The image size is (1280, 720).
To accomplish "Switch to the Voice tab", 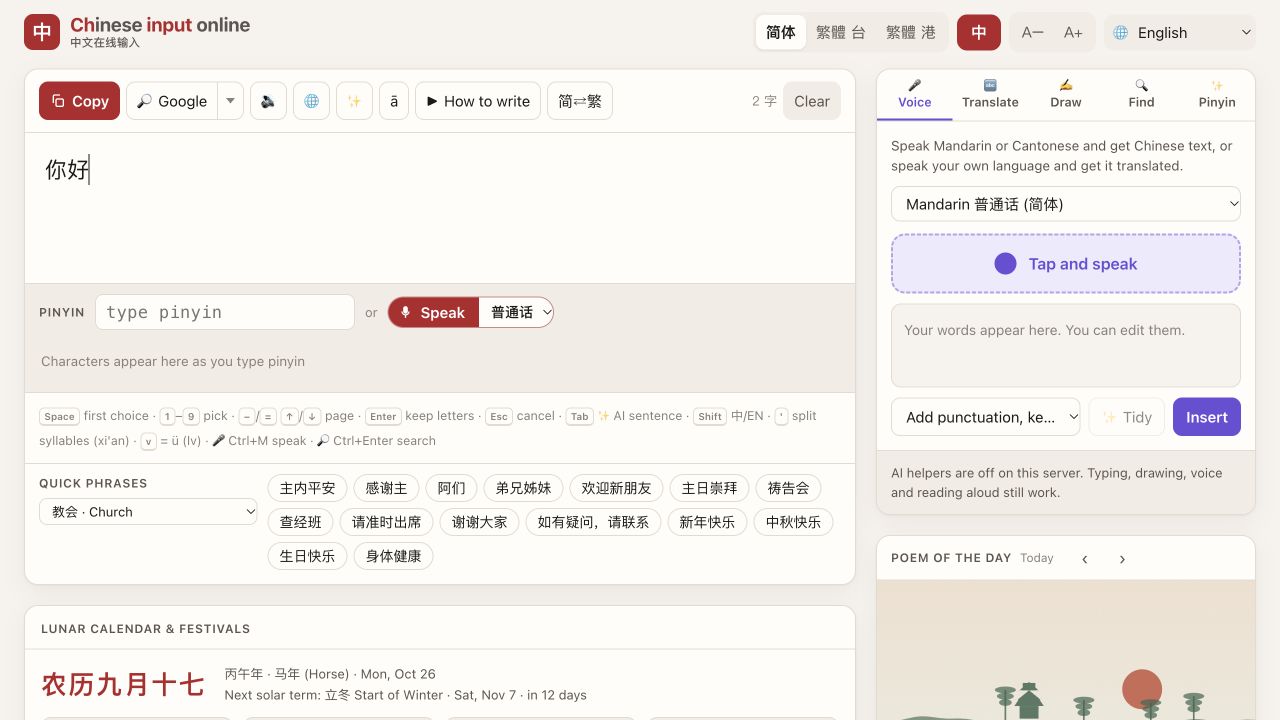I will click(x=914, y=94).
